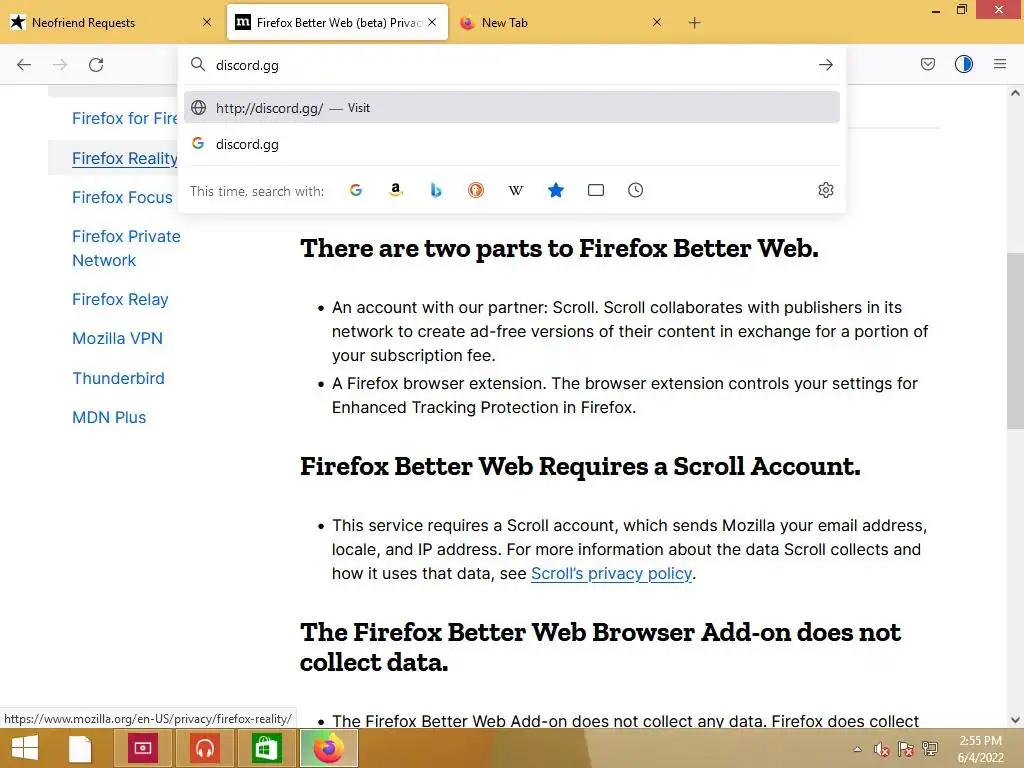
Task: Click the scrollbar down arrow
Action: coord(1015,720)
